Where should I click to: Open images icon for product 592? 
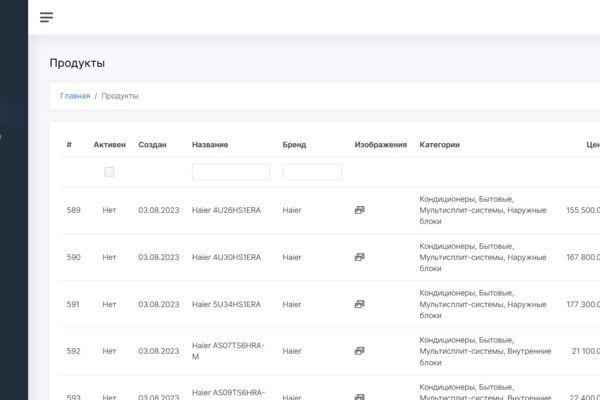click(x=359, y=351)
